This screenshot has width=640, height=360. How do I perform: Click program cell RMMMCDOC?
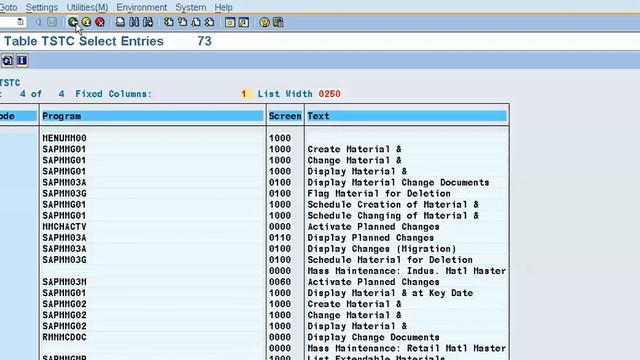tap(64, 338)
